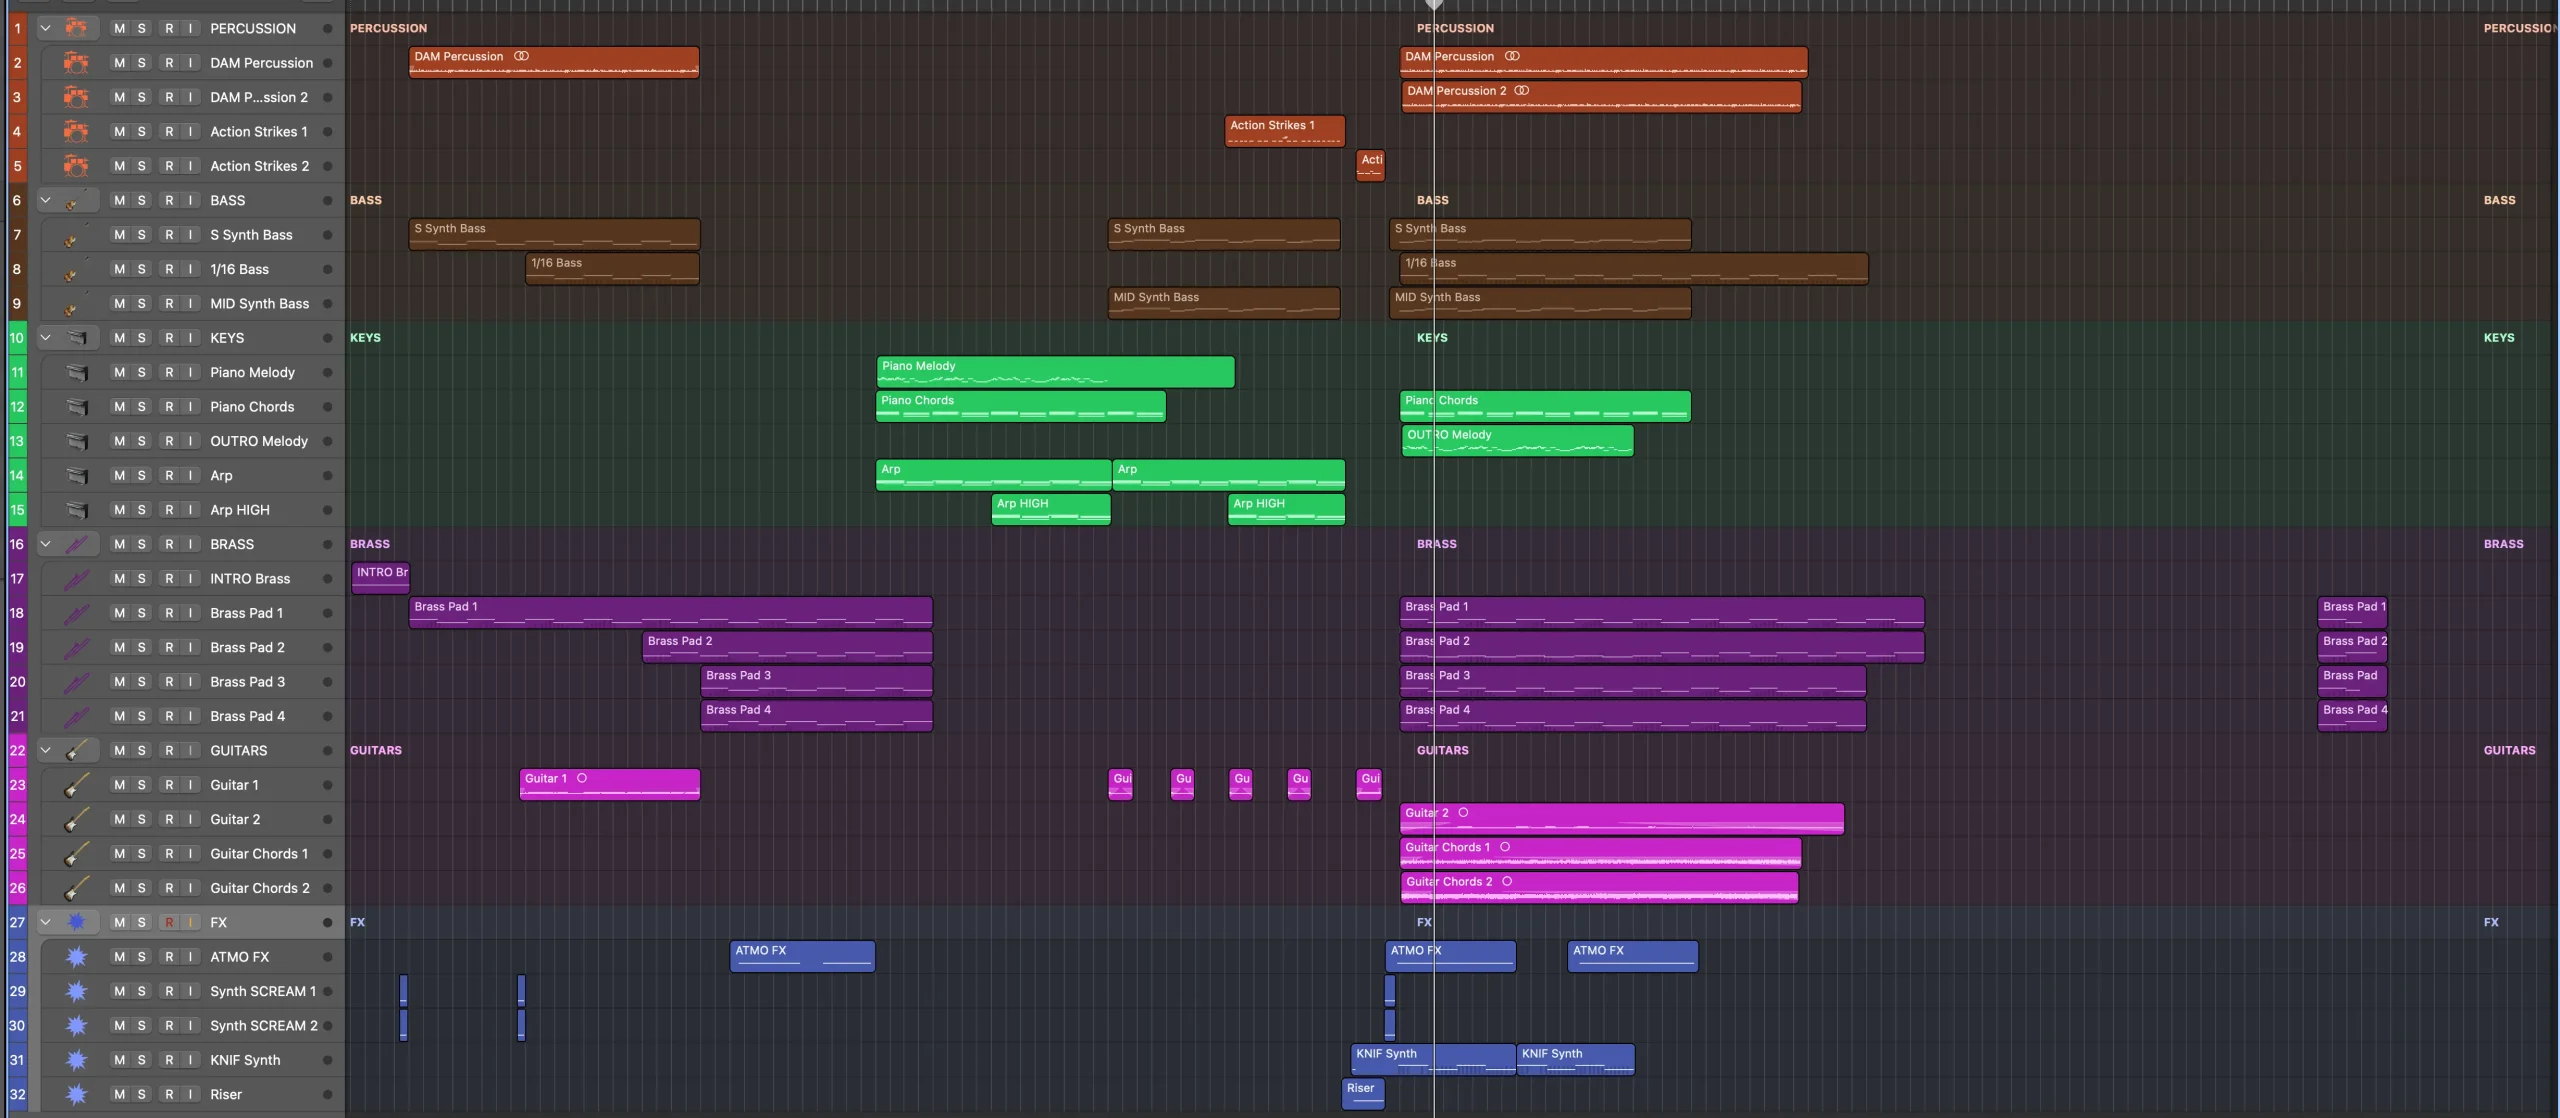Viewport: 2560px width, 1118px height.
Task: Click the starburst icon on ATMO FX track
Action: pos(76,957)
